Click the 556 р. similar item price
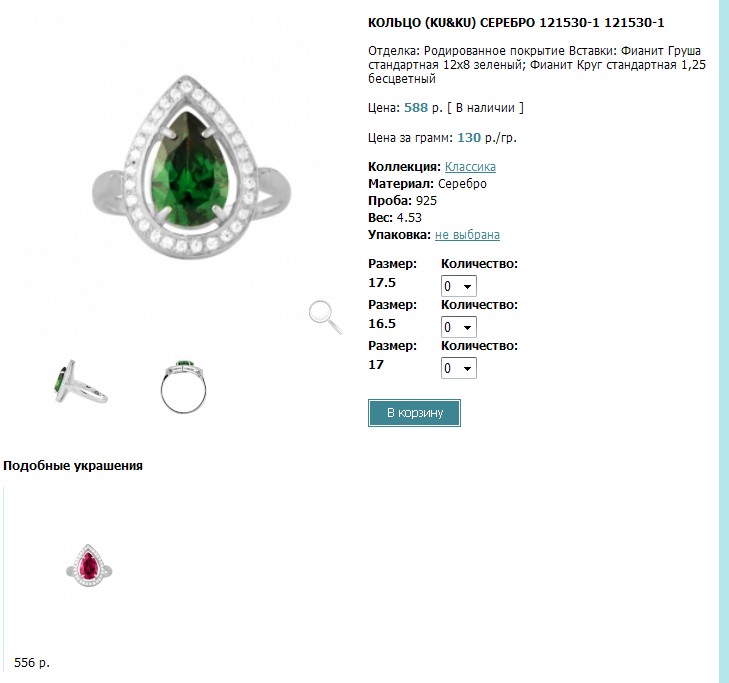The image size is (729, 683). tap(32, 663)
